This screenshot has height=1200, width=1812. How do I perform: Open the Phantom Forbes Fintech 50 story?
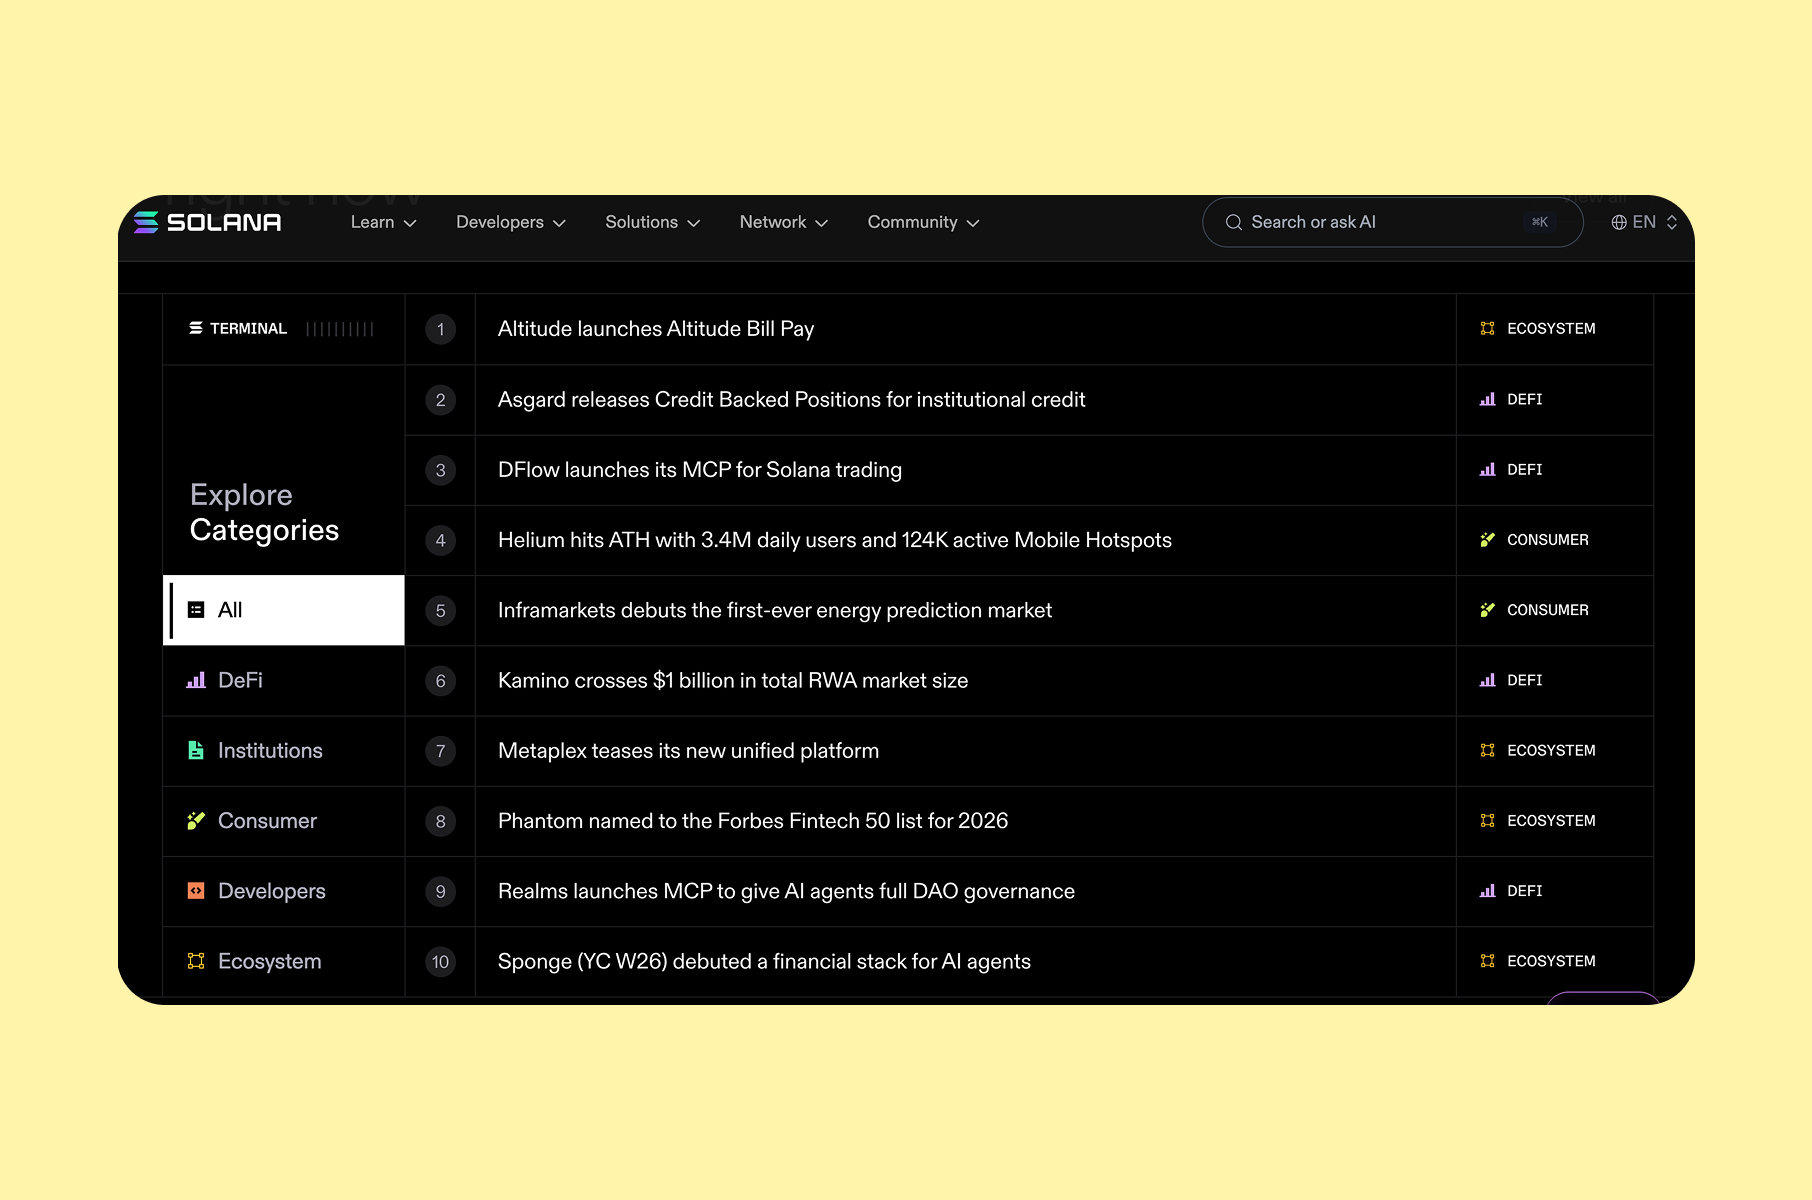click(x=753, y=821)
